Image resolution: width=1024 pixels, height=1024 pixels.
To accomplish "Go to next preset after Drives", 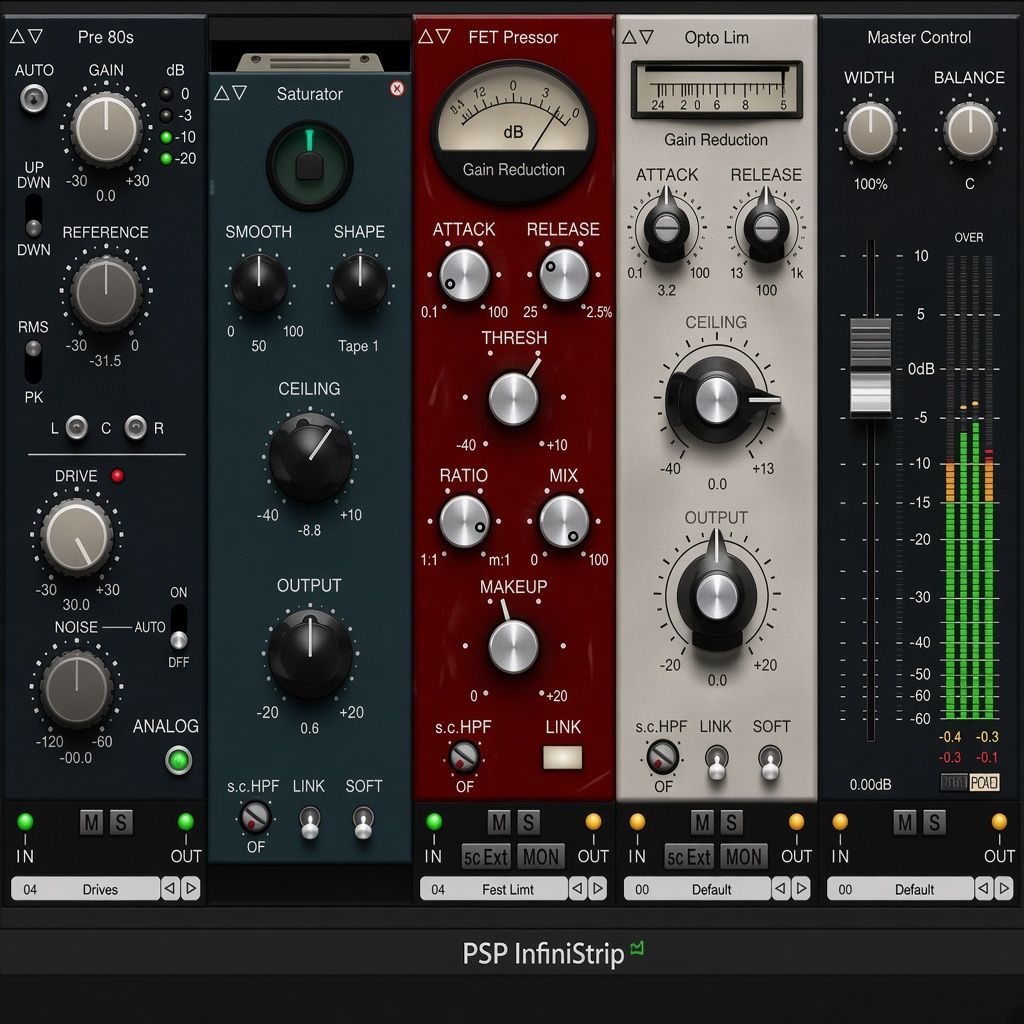I will [x=191, y=889].
